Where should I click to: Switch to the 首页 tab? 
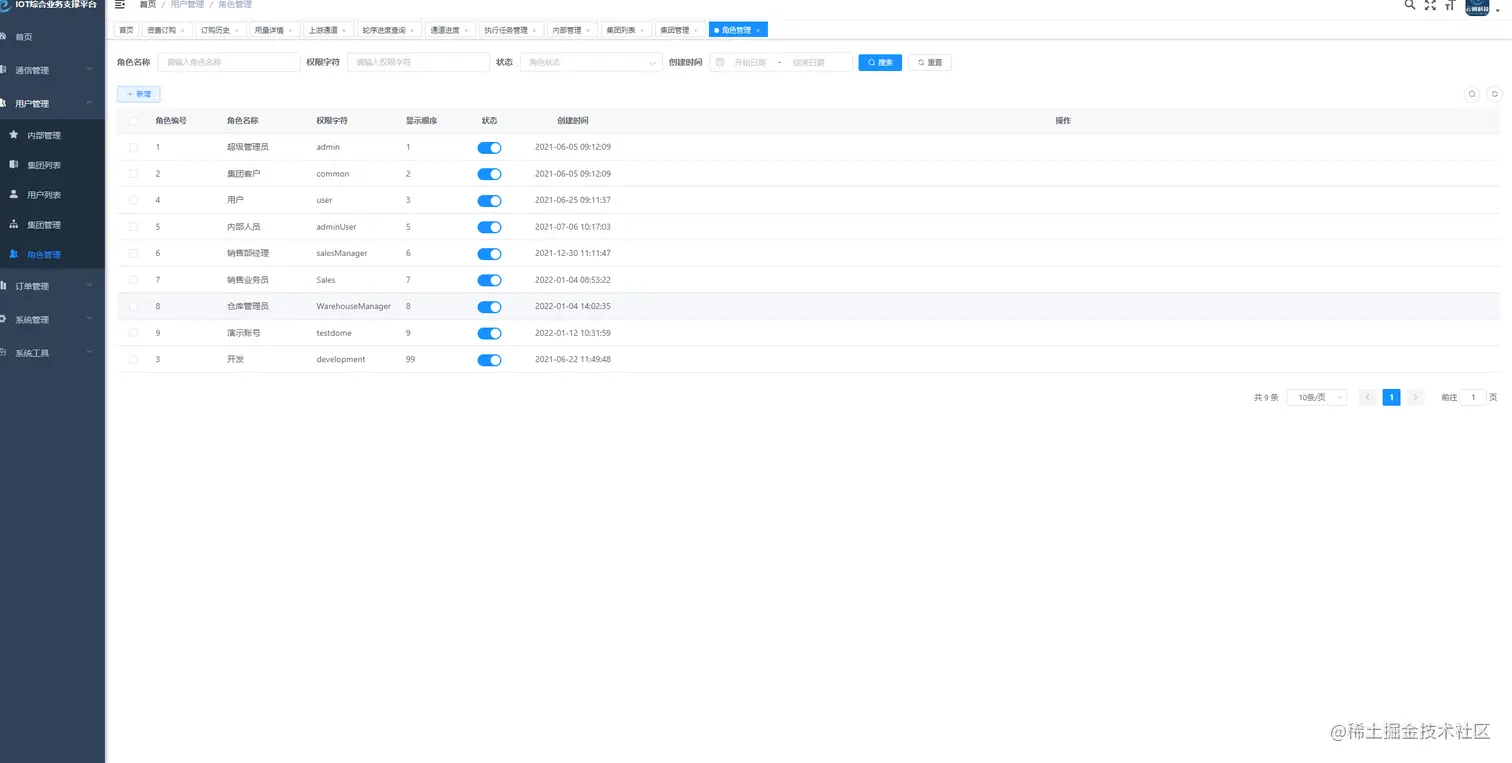(126, 30)
